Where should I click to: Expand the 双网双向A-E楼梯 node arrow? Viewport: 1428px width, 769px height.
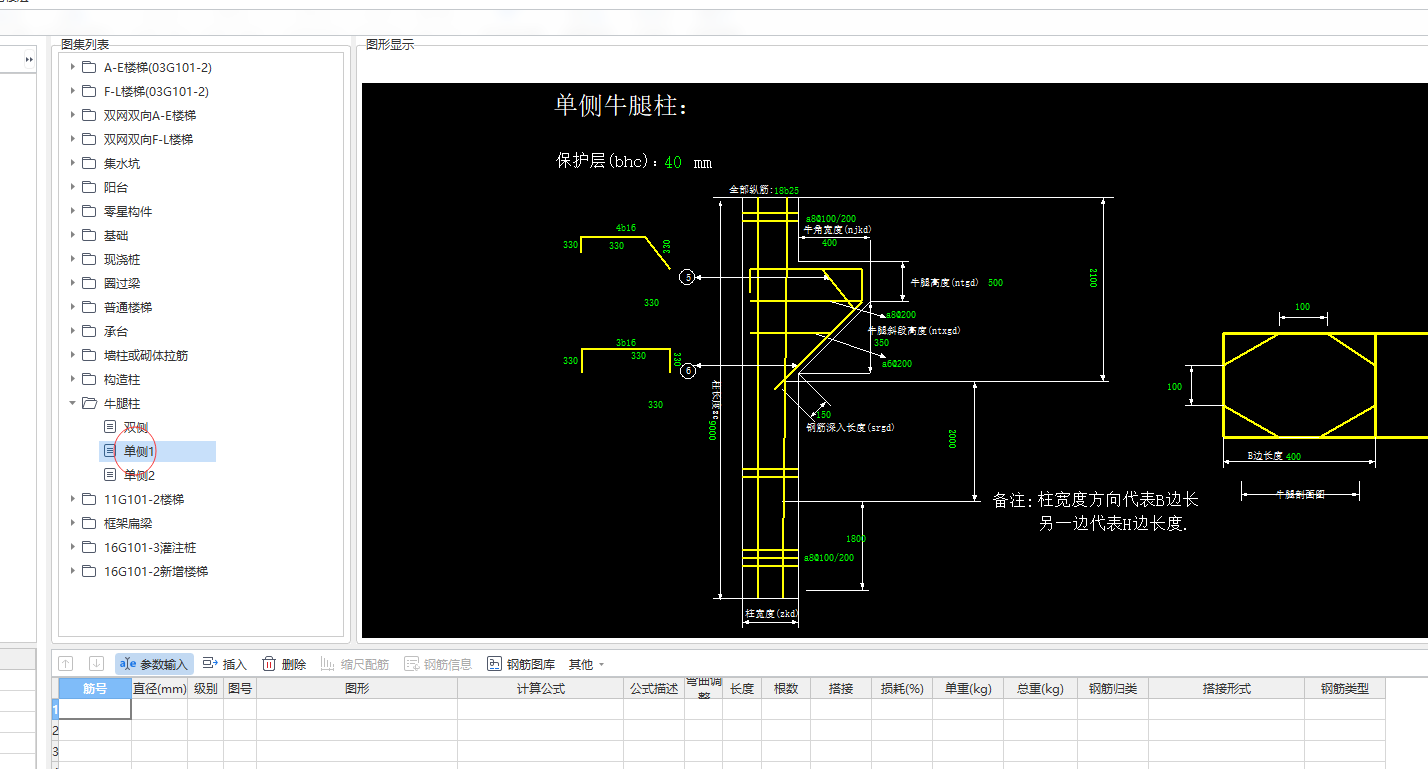point(72,115)
